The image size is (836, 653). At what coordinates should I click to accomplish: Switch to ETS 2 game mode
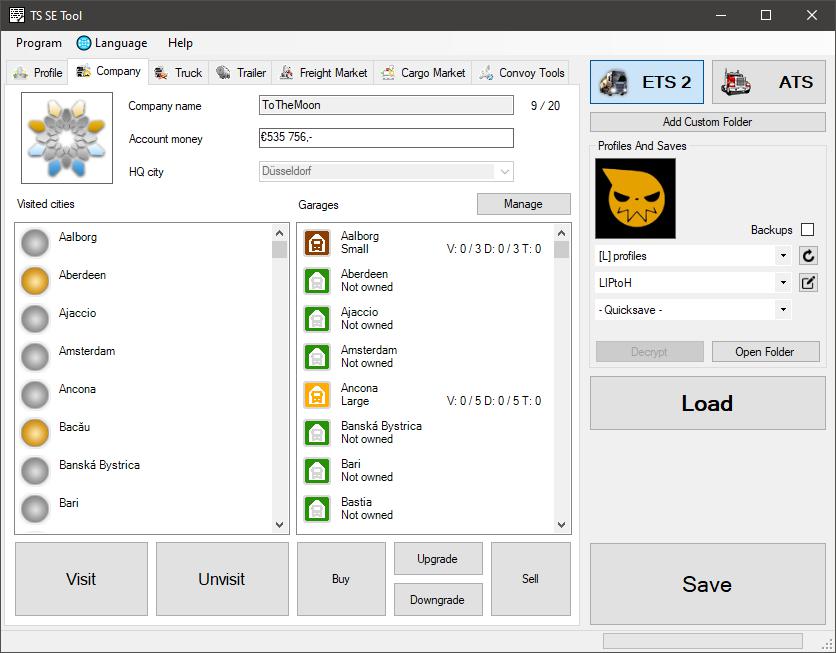(x=647, y=82)
